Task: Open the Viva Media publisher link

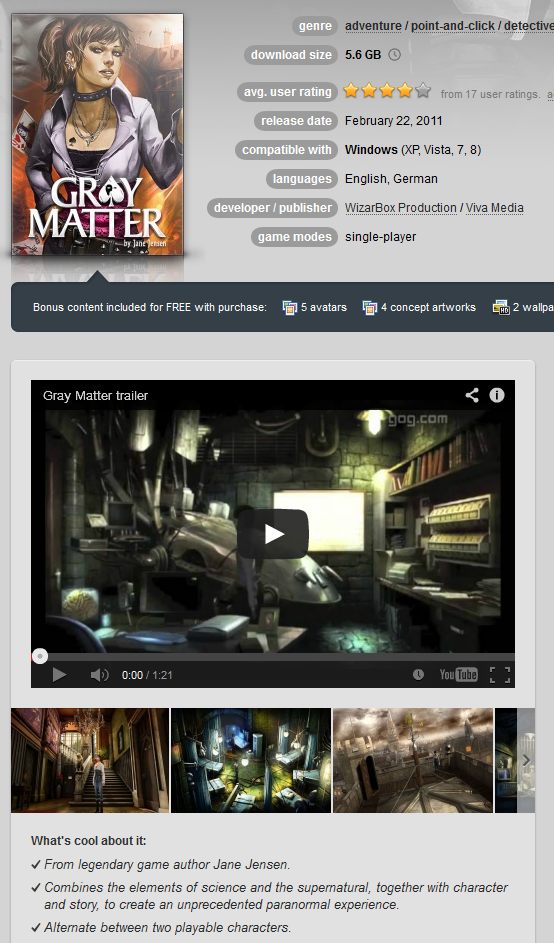Action: point(494,207)
